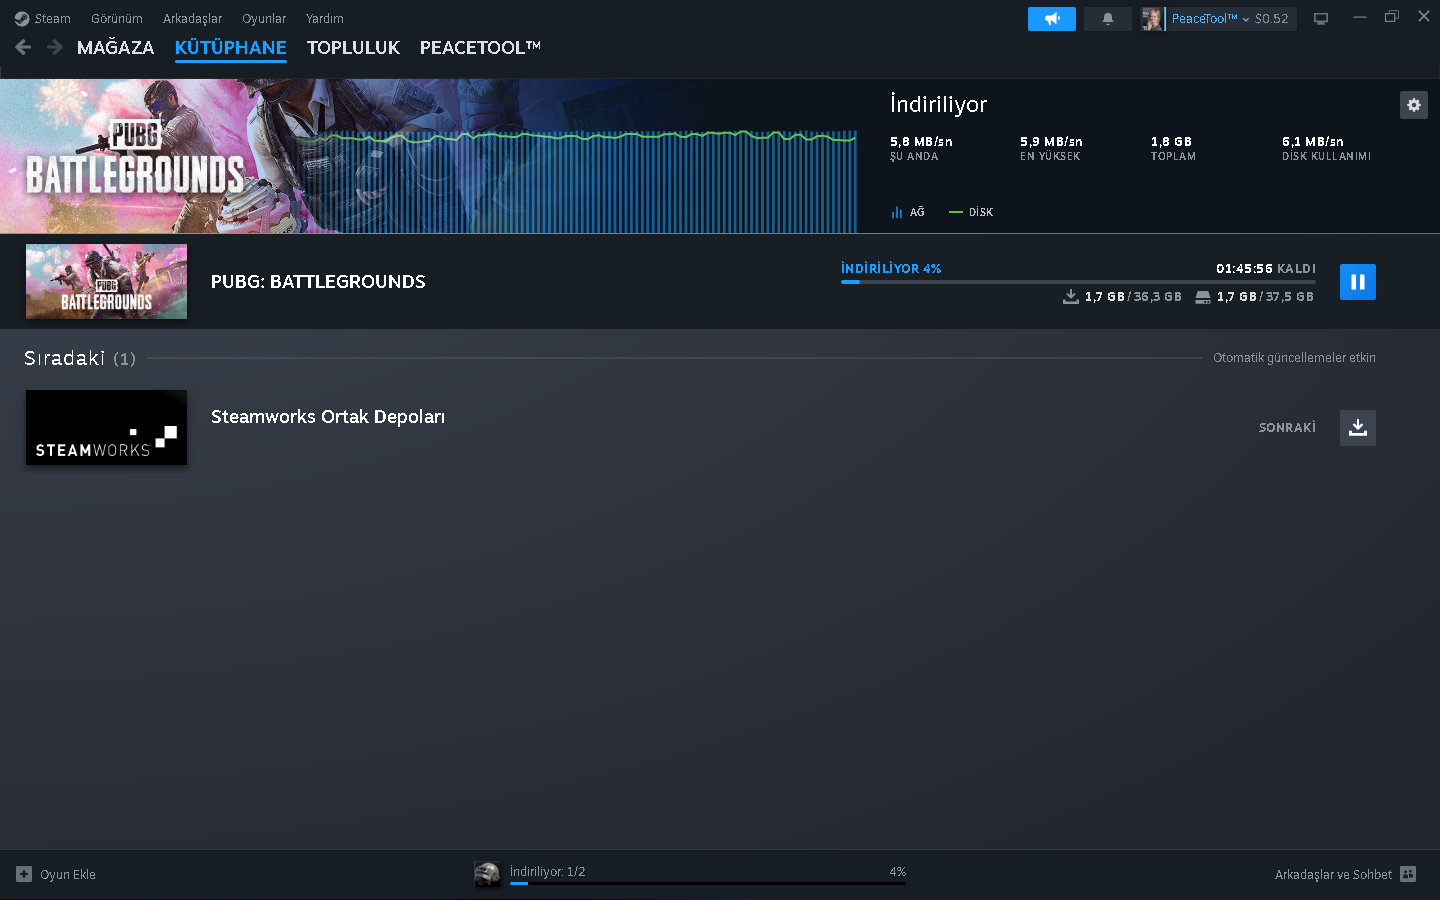Open the Arkadaşlar menu
Screen dimensions: 1440x900
point(192,18)
